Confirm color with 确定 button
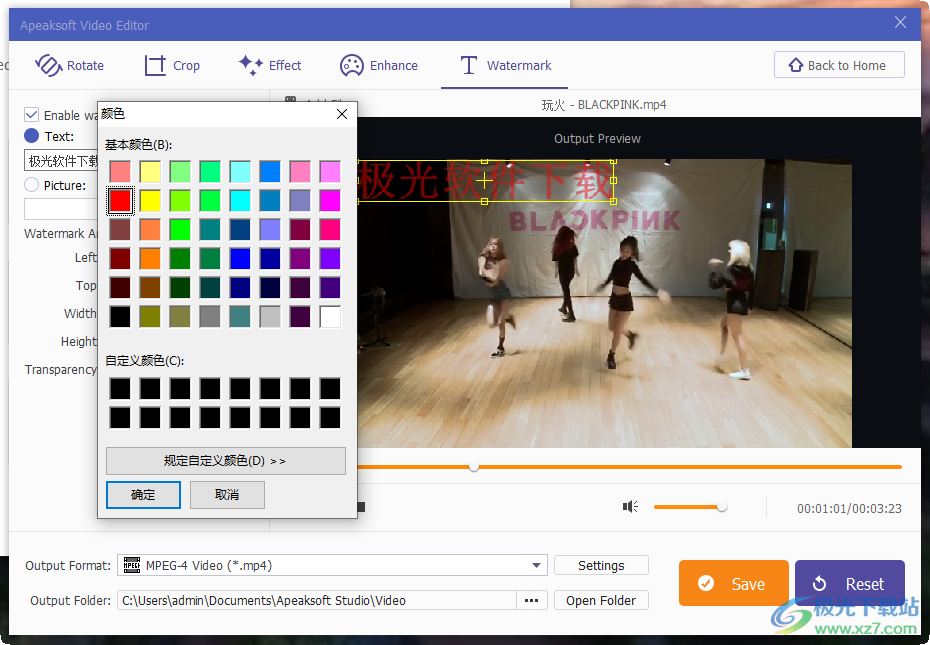Image resolution: width=930 pixels, height=645 pixels. click(143, 495)
